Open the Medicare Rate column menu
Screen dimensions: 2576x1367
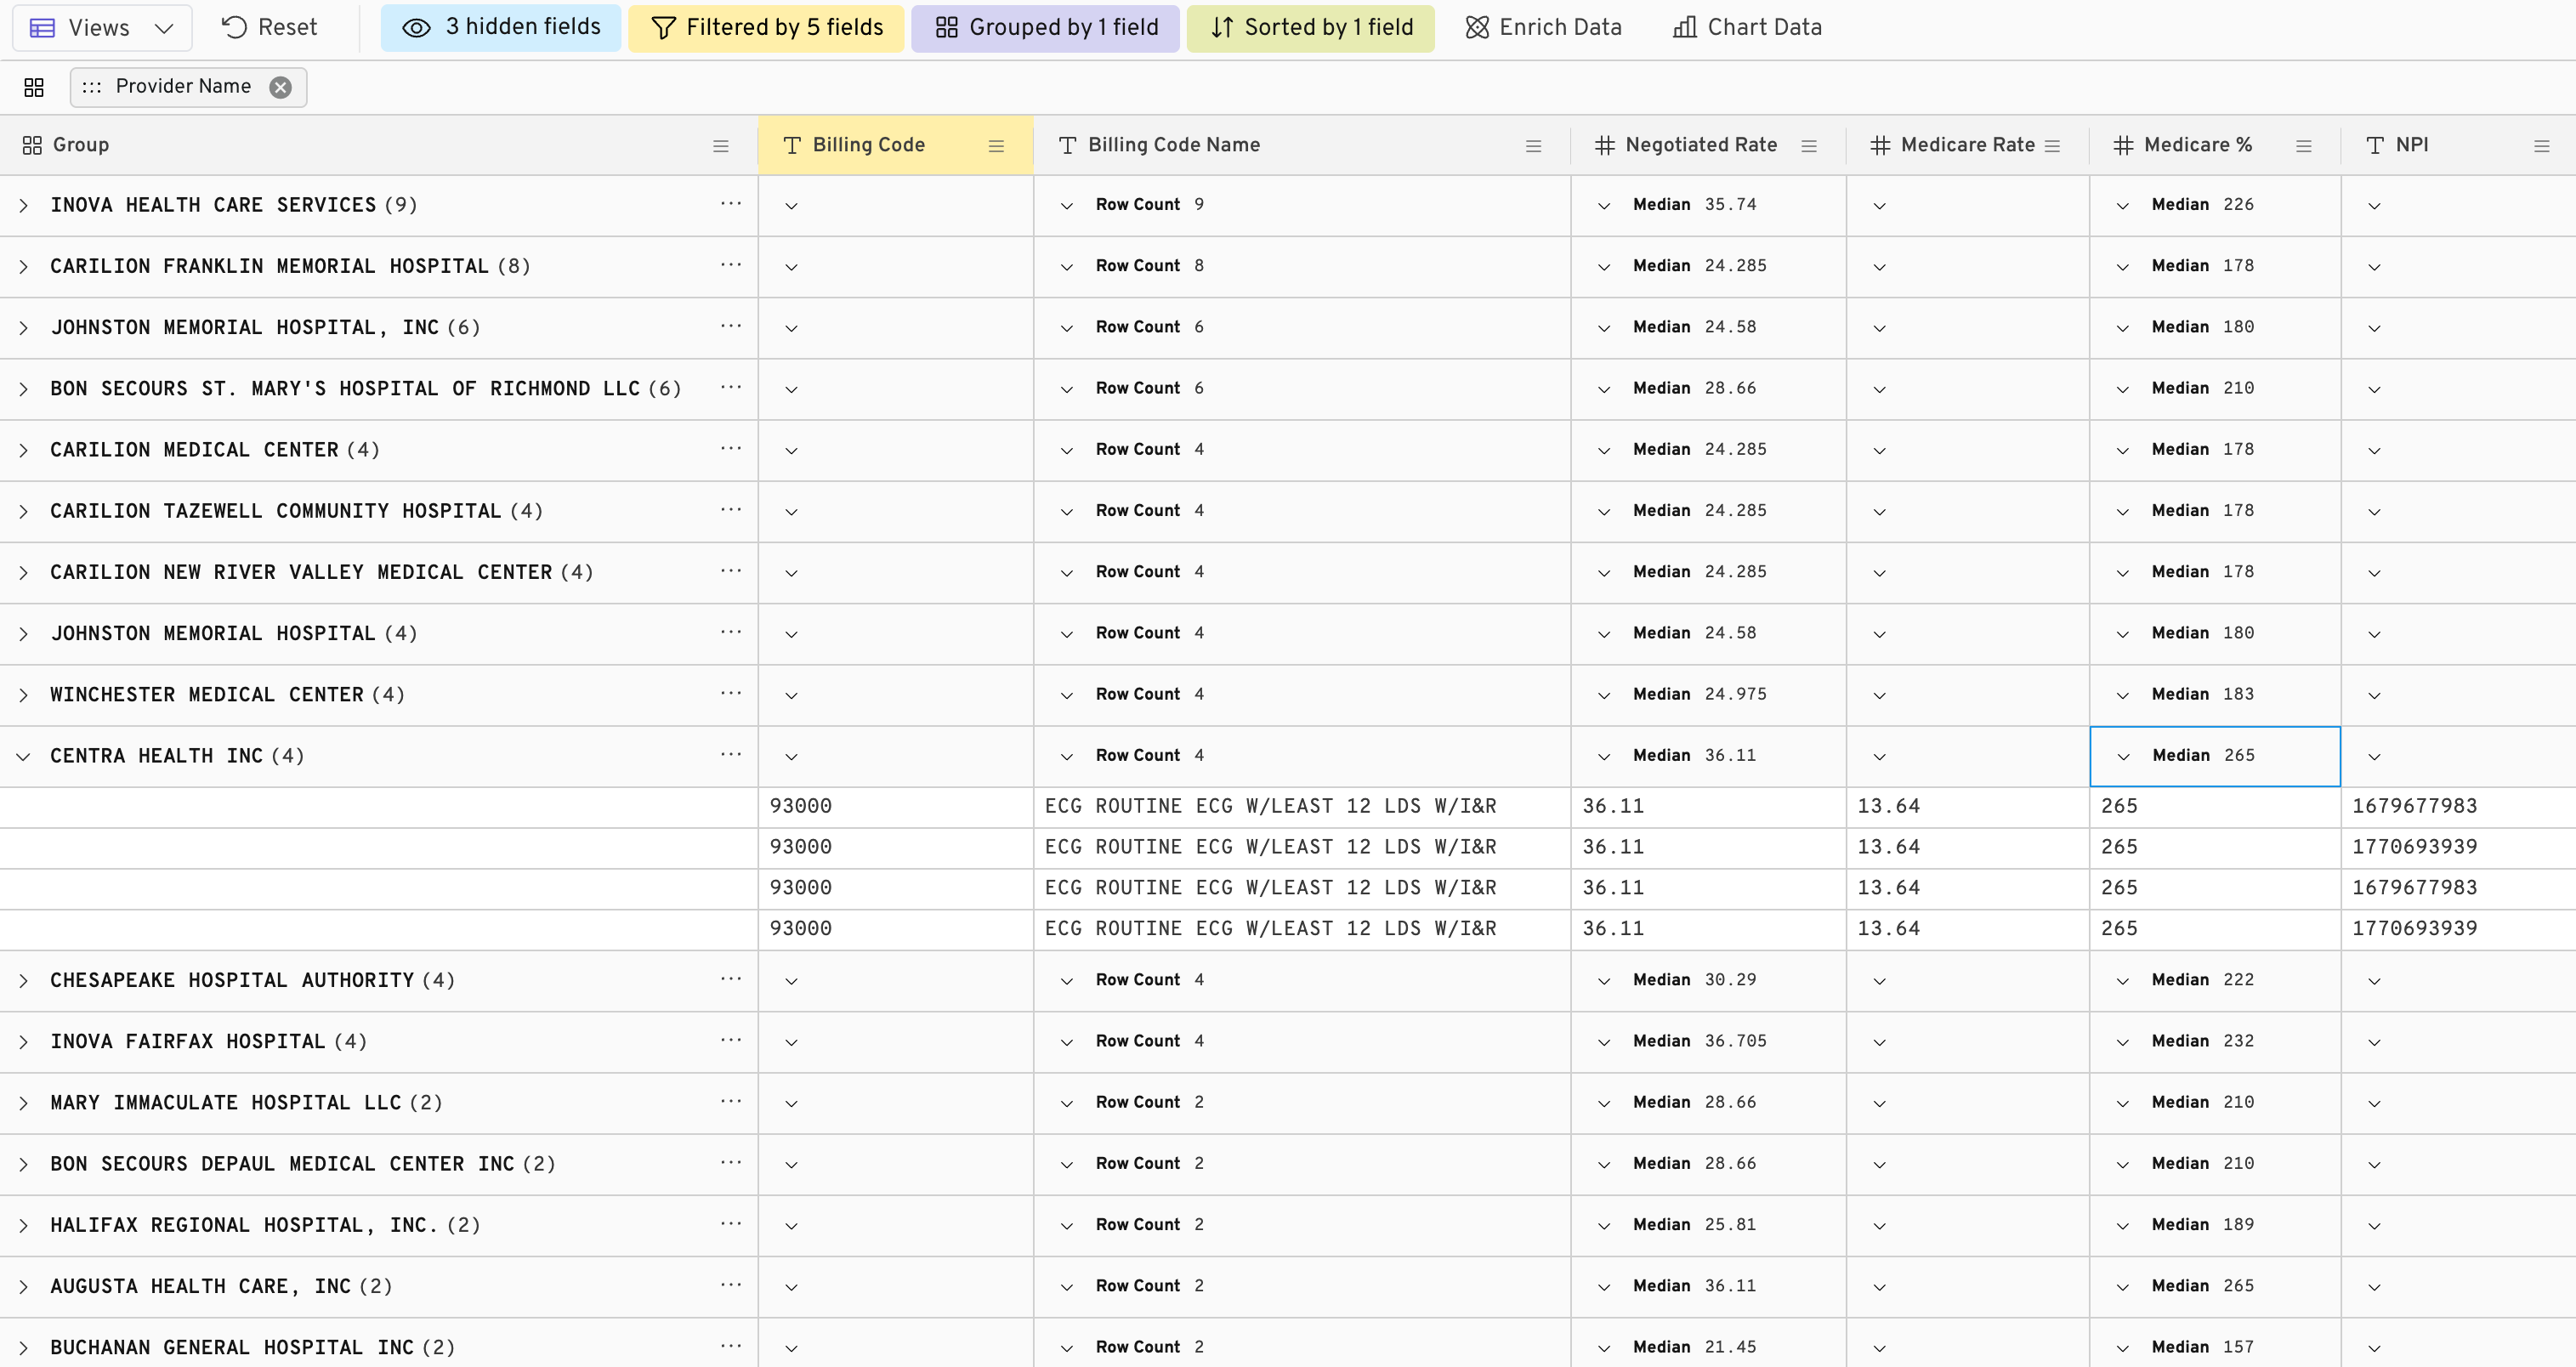pyautogui.click(x=2053, y=146)
